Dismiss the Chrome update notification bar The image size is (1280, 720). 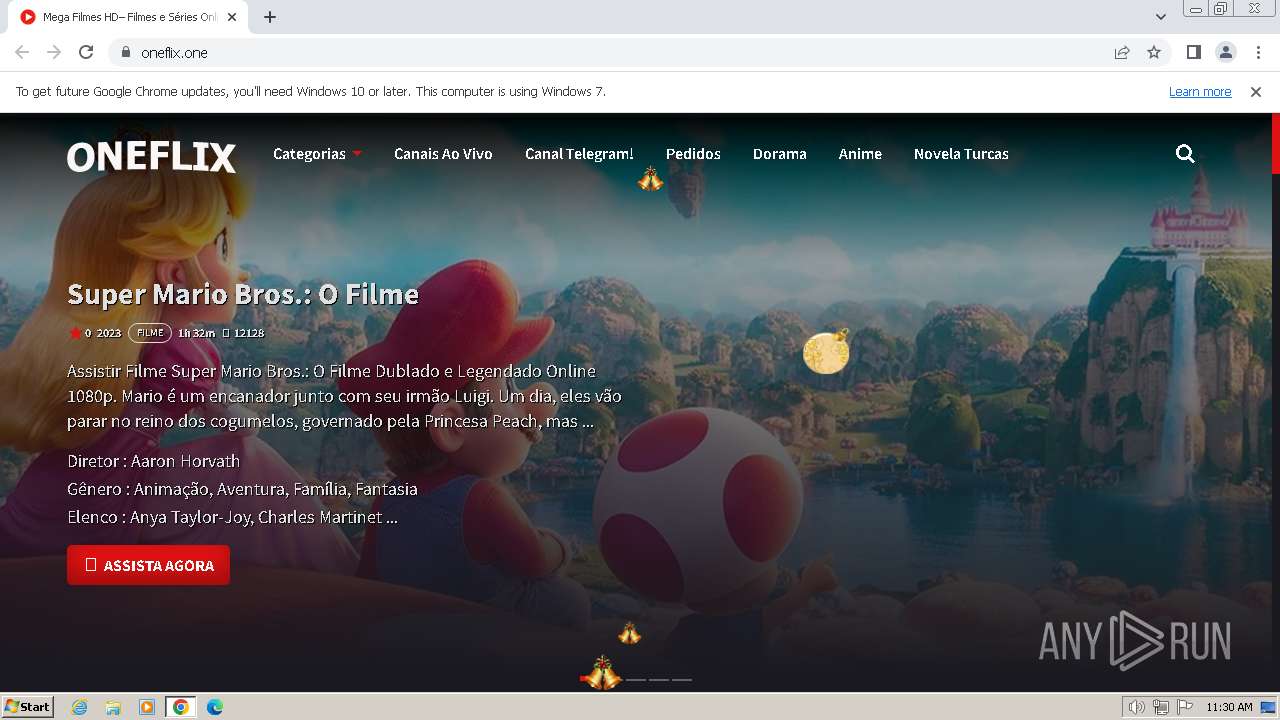coord(1256,92)
